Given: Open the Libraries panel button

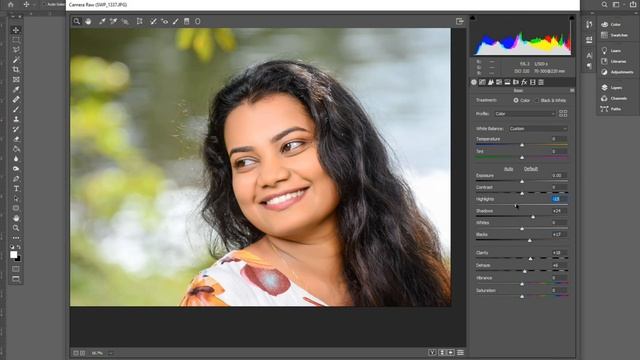Looking at the screenshot, I should pos(613,61).
